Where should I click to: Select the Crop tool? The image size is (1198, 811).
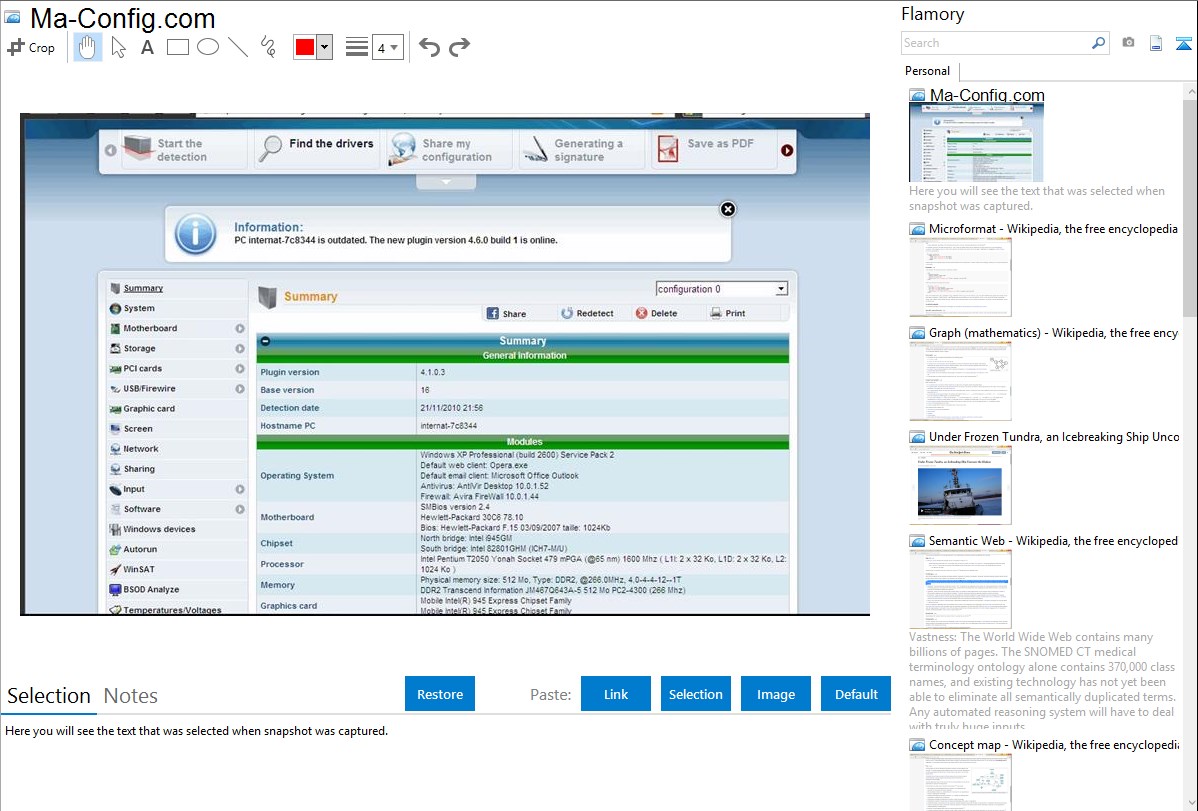click(x=31, y=47)
